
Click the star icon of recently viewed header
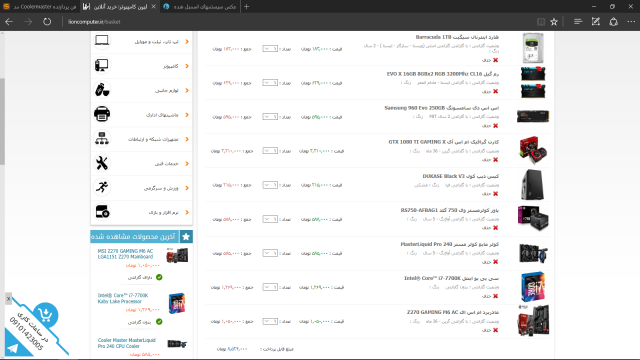pyautogui.click(x=186, y=237)
